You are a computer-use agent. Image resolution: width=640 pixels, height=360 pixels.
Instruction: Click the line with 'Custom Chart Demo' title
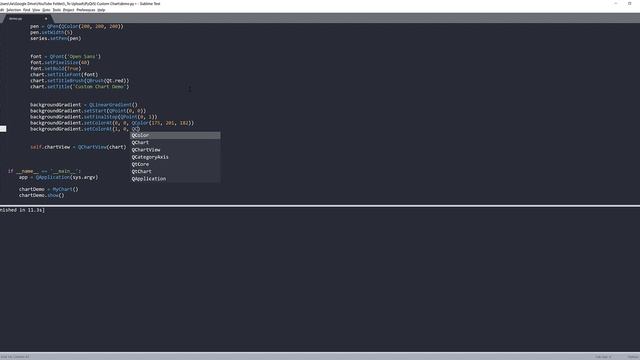[80, 87]
